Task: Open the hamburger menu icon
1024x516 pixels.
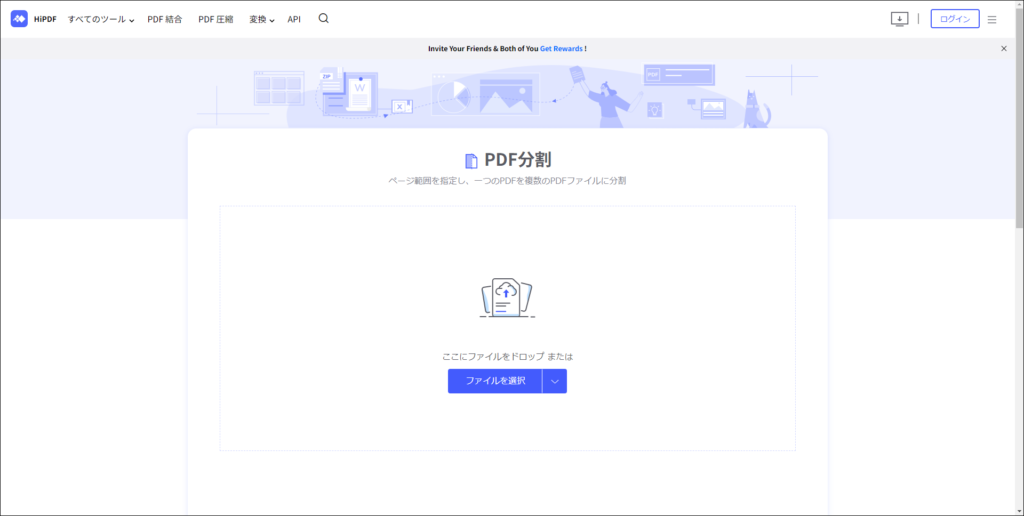Action: 992,20
